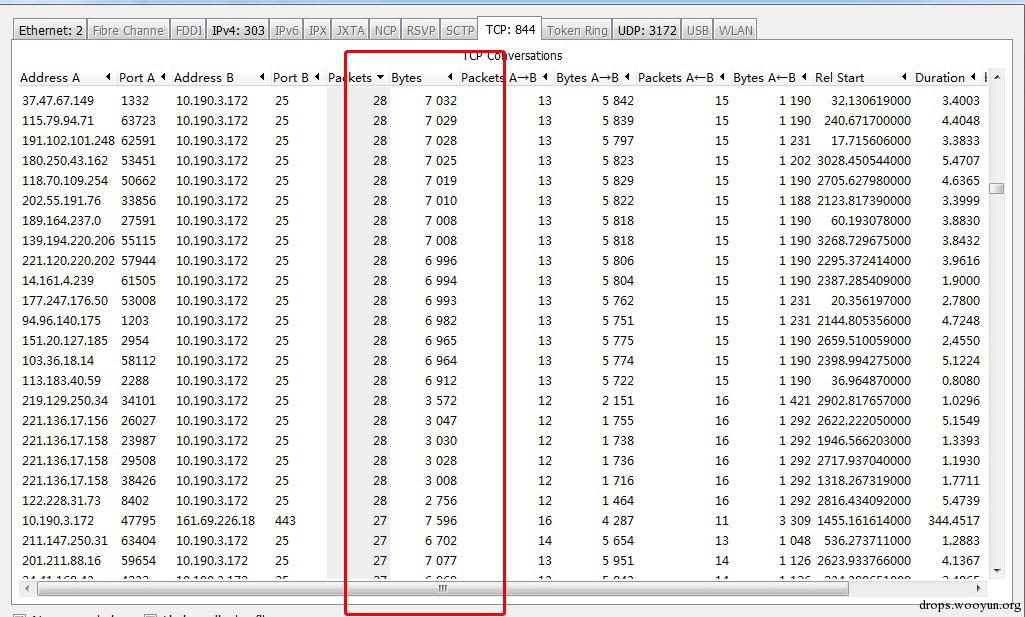
Task: Click the vertical scrollbar thumb
Action: 996,188
